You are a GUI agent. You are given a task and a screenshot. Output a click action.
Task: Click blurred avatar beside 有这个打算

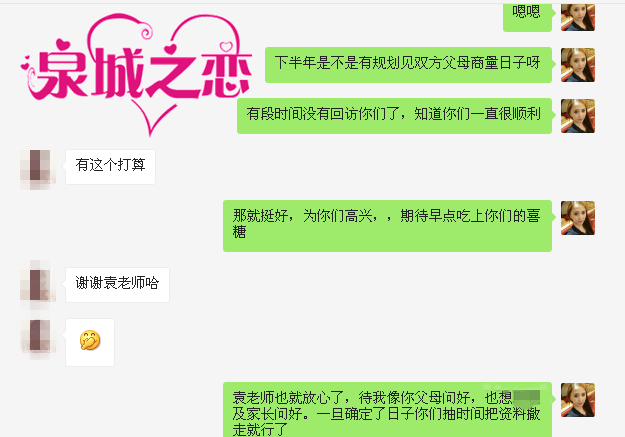[x=37, y=167]
